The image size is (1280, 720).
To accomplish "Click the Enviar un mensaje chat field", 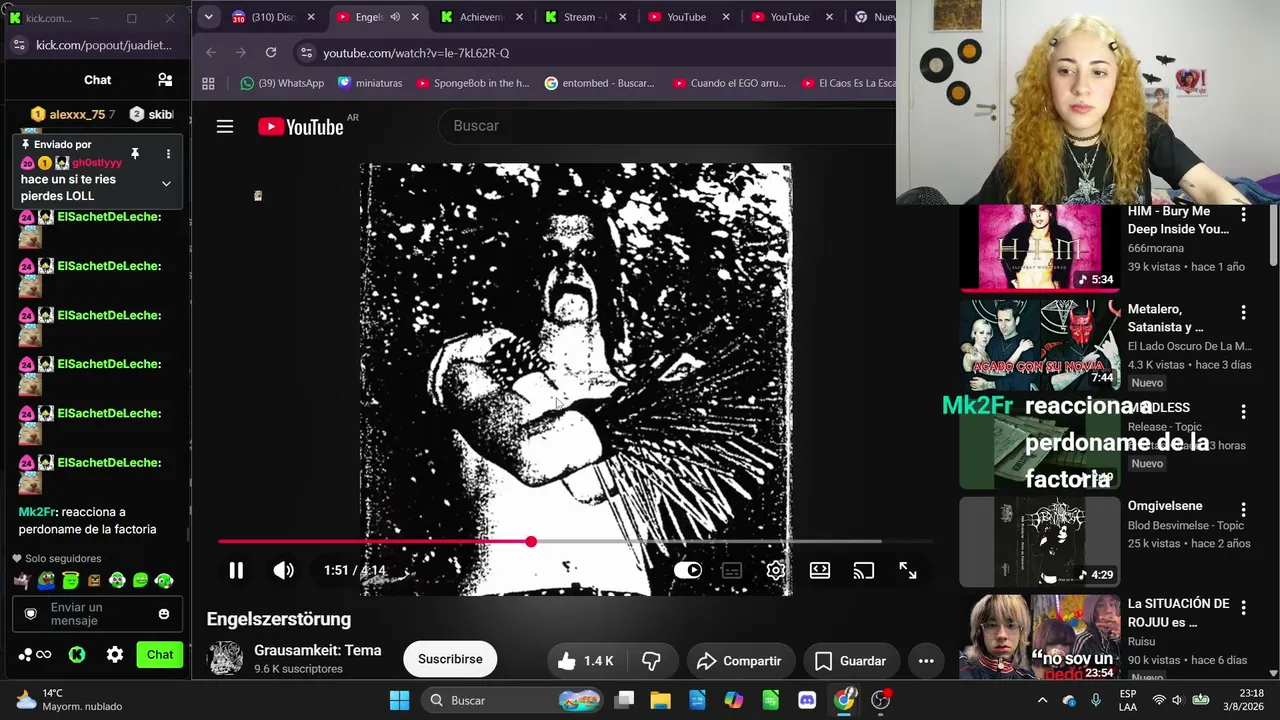I will tap(97, 614).
